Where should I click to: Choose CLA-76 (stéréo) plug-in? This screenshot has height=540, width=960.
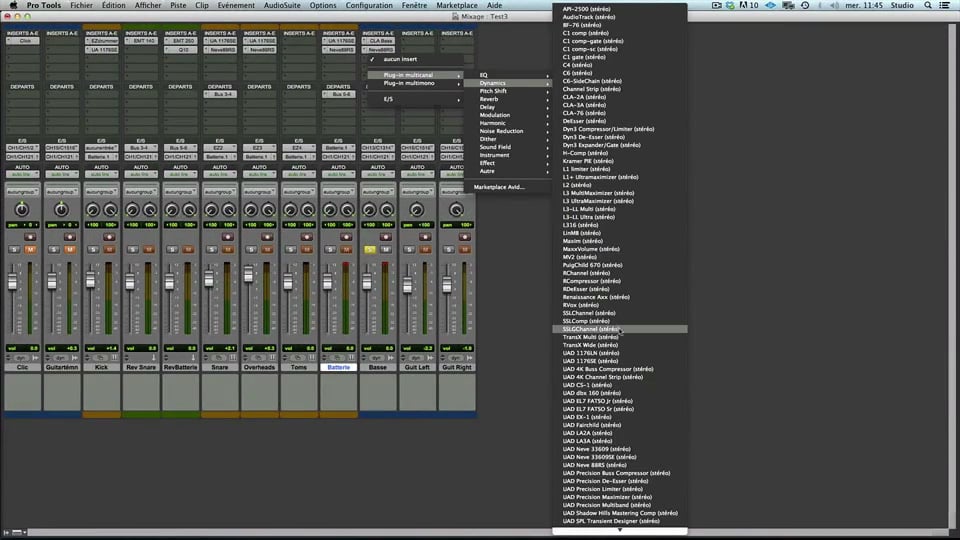(x=620, y=113)
